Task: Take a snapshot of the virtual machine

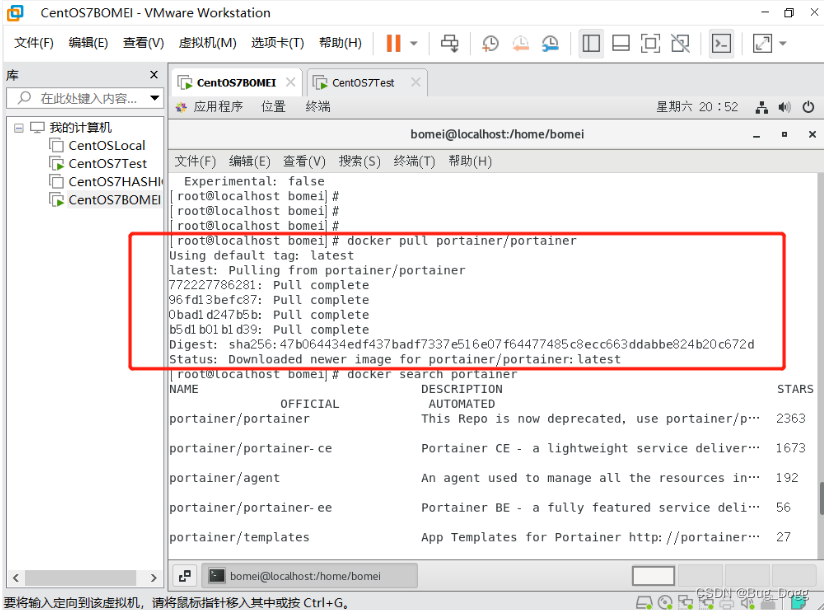Action: [490, 43]
